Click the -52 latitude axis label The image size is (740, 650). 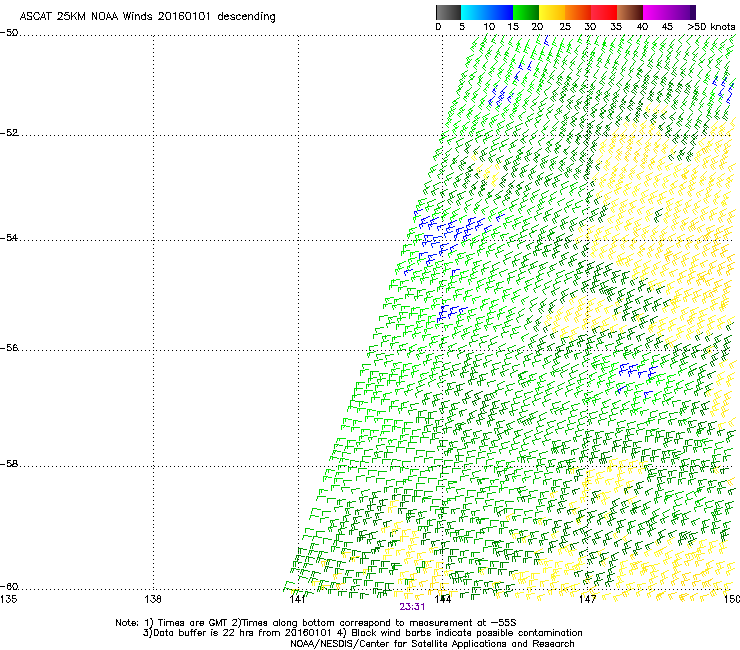(9, 133)
